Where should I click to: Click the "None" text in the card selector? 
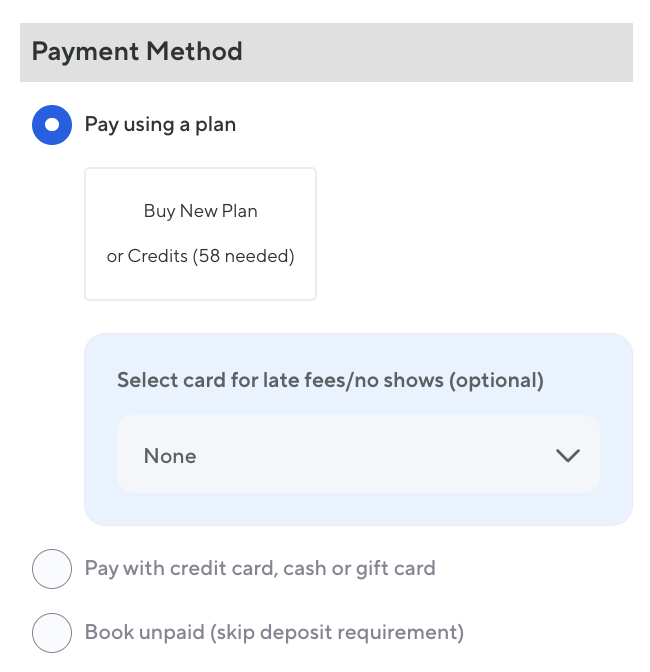170,456
